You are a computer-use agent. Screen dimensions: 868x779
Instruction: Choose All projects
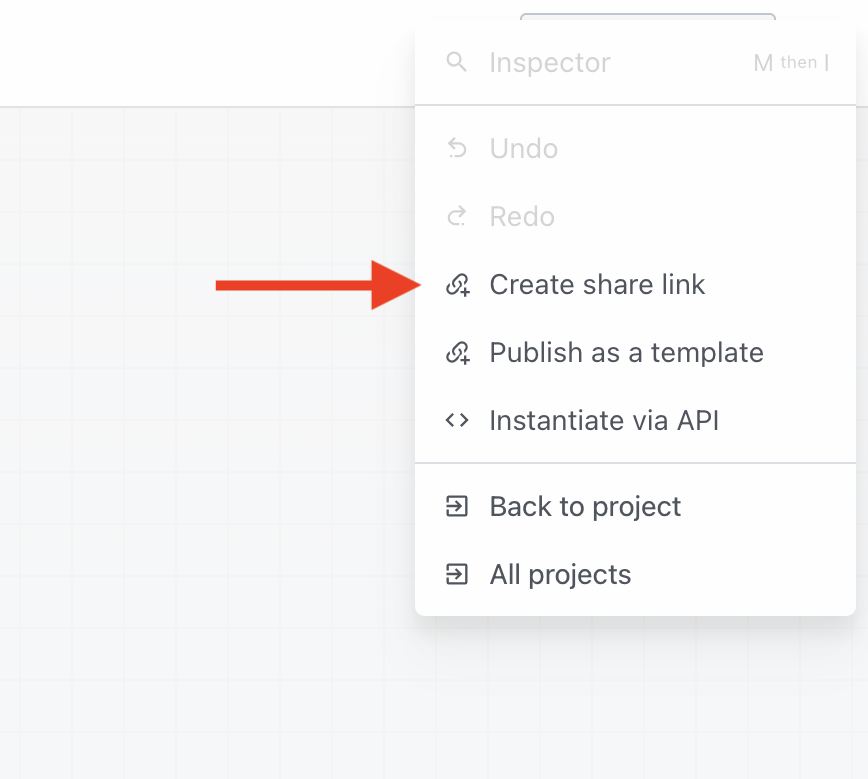coord(560,574)
